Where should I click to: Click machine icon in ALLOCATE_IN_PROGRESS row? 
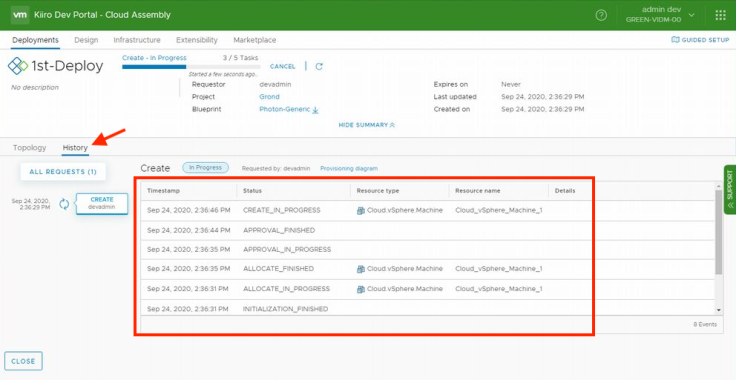(360, 289)
